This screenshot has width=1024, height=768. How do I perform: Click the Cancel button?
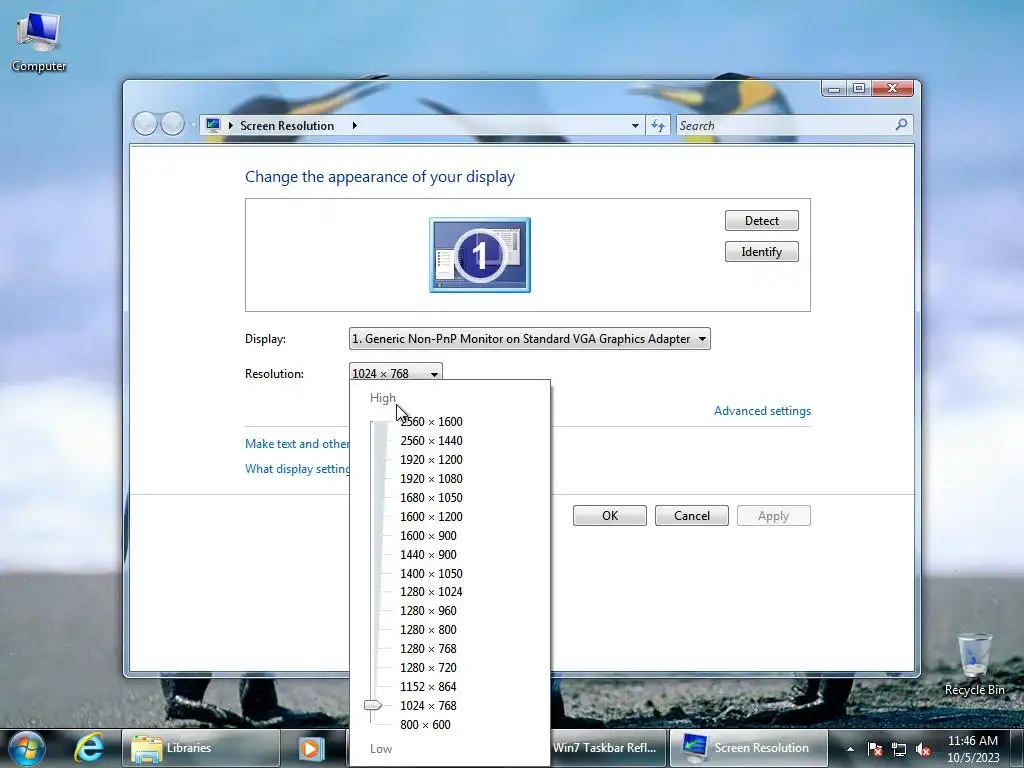click(692, 515)
